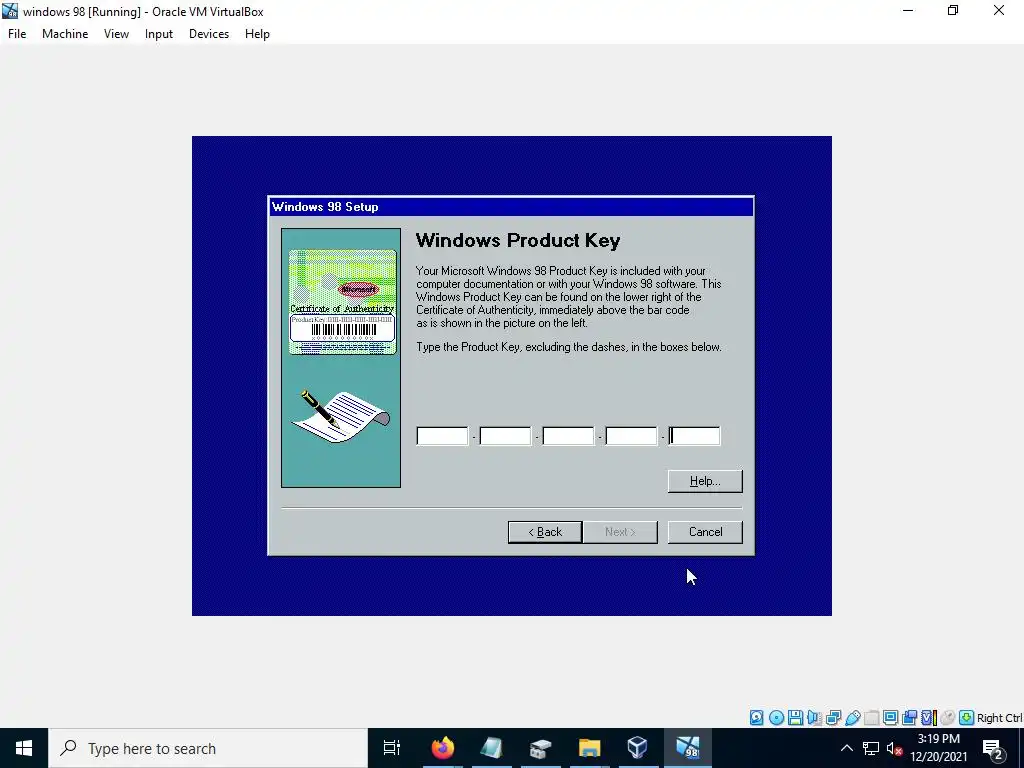Launch Firefox from the taskbar
The image size is (1024, 768).
click(x=442, y=748)
